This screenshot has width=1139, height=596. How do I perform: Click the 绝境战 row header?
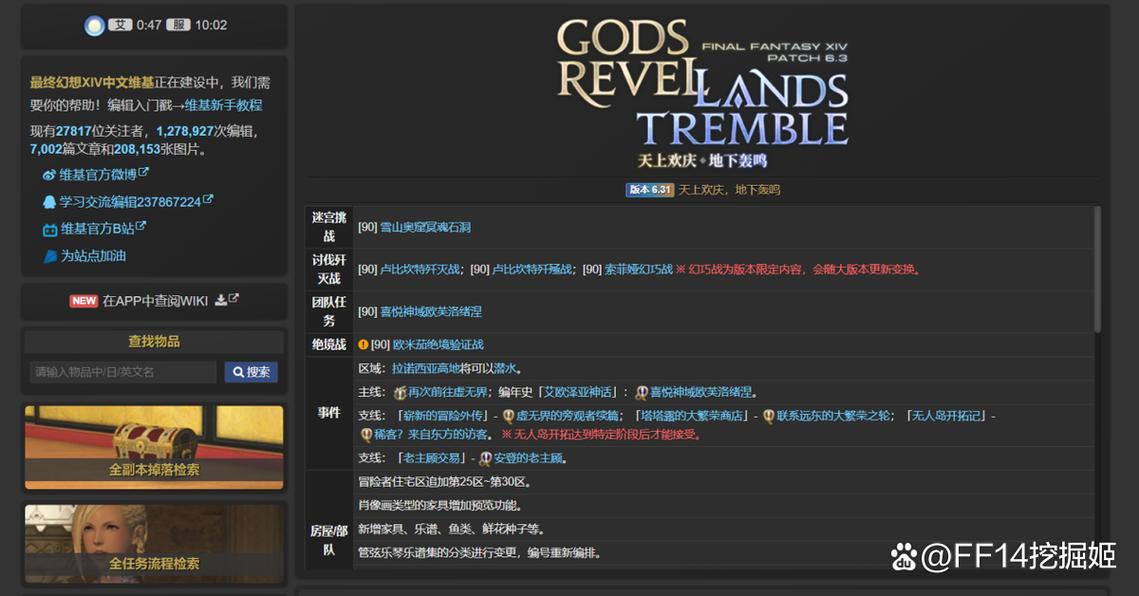(329, 345)
